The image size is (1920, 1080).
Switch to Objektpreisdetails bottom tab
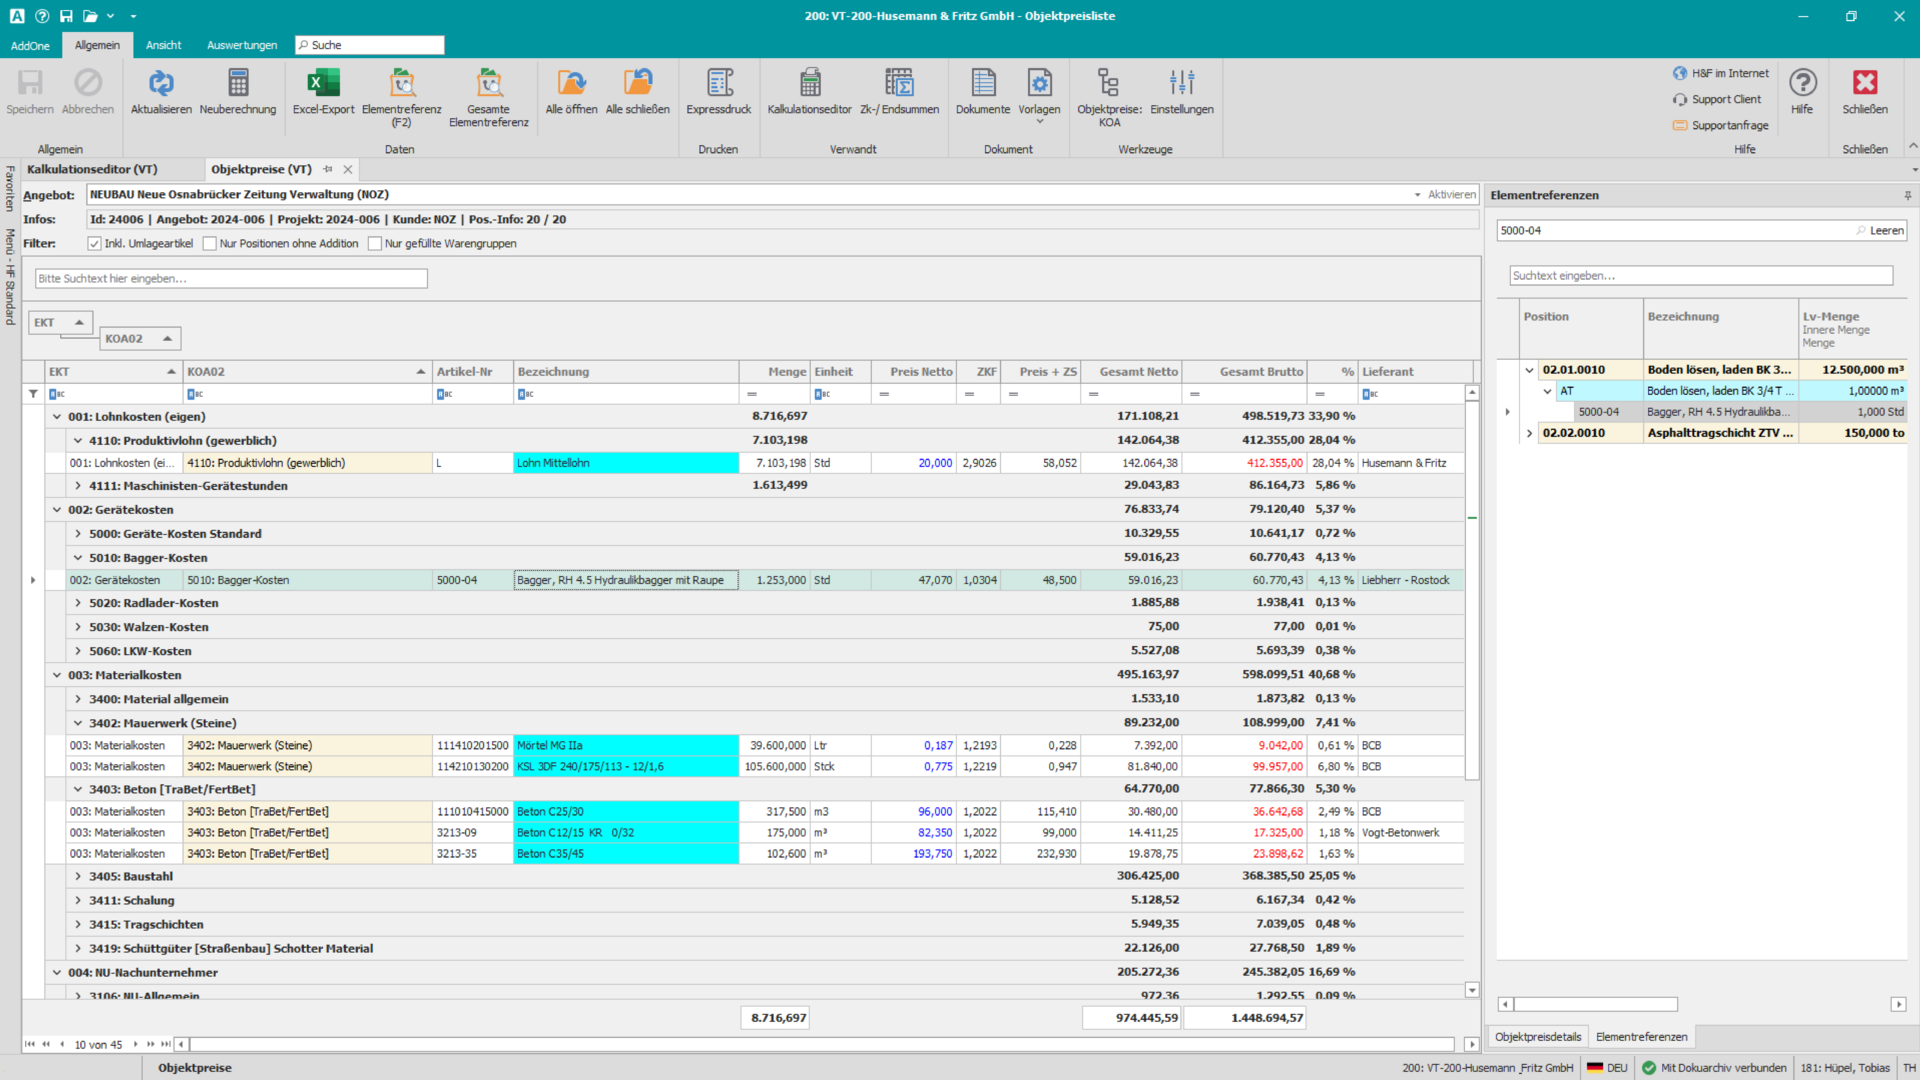tap(1537, 1037)
